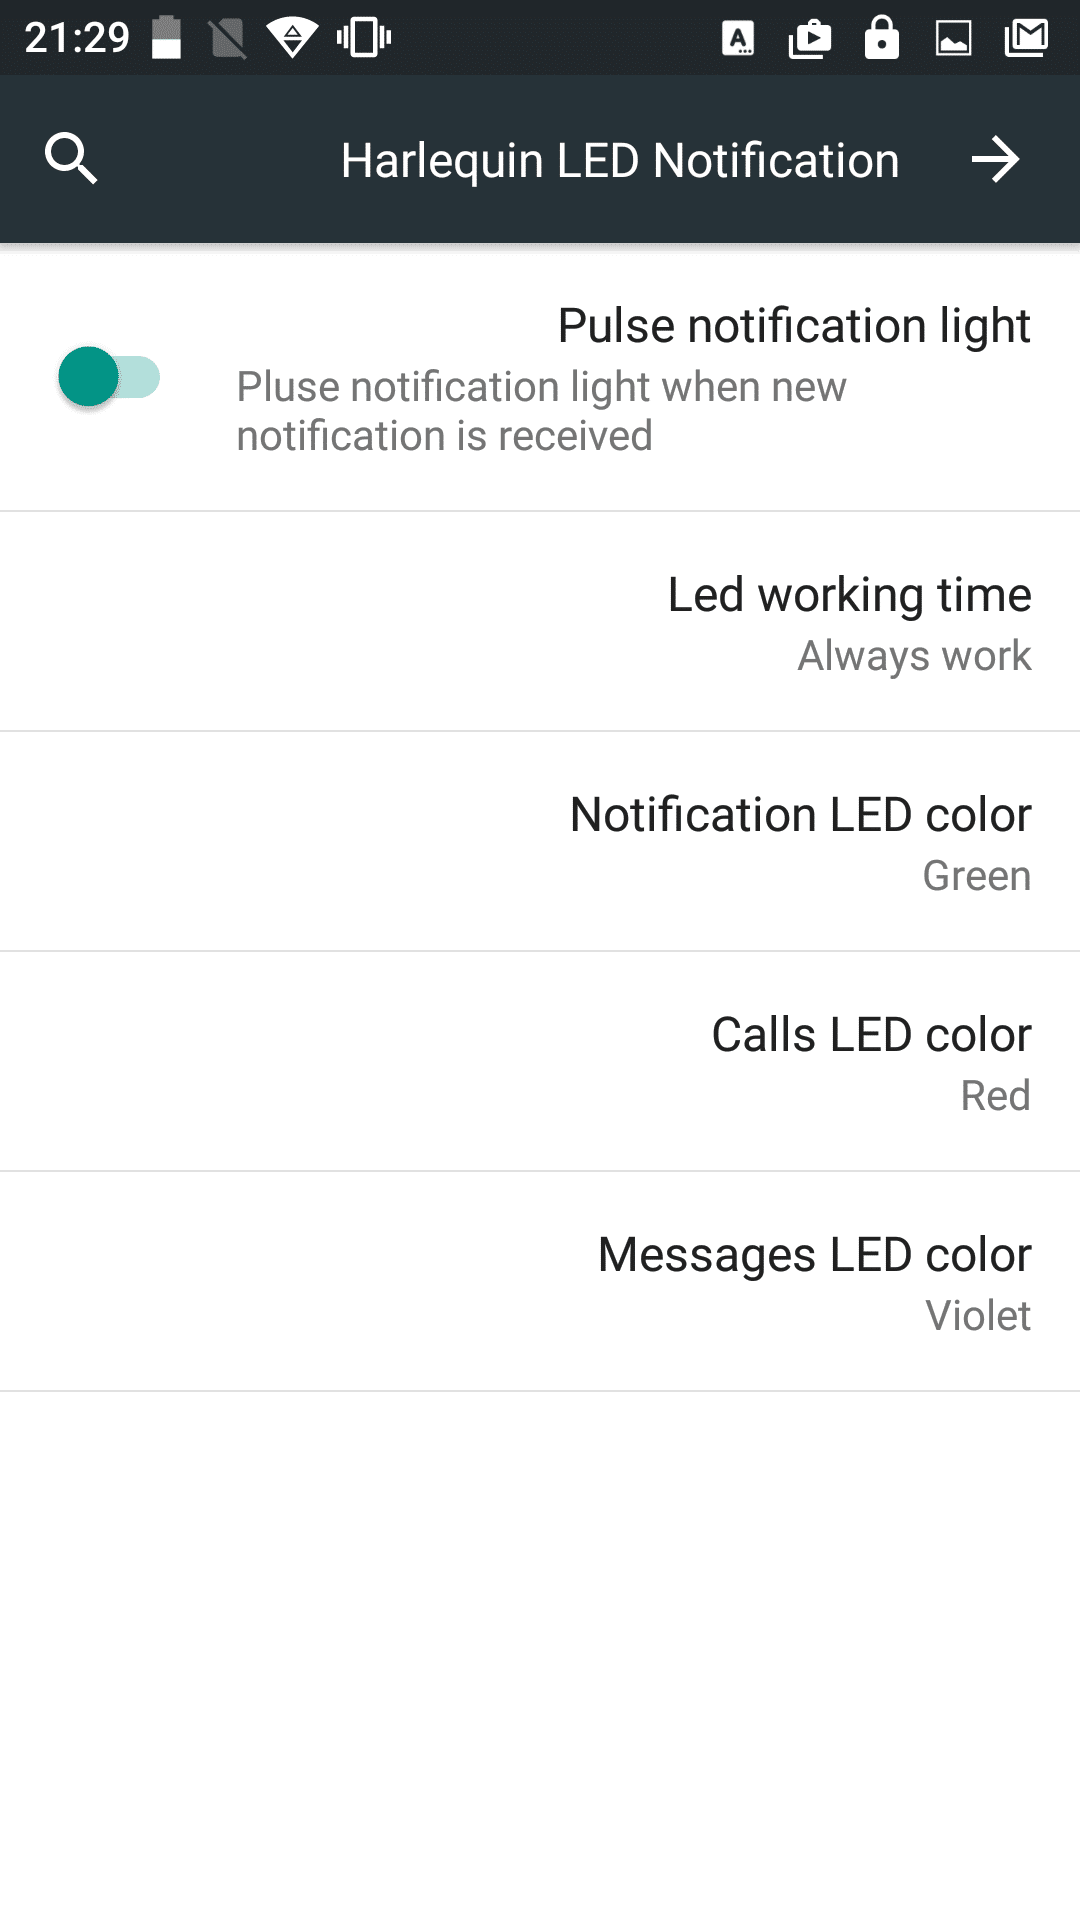The width and height of the screenshot is (1080, 1920).
Task: Tap the battery status icon
Action: tap(166, 38)
